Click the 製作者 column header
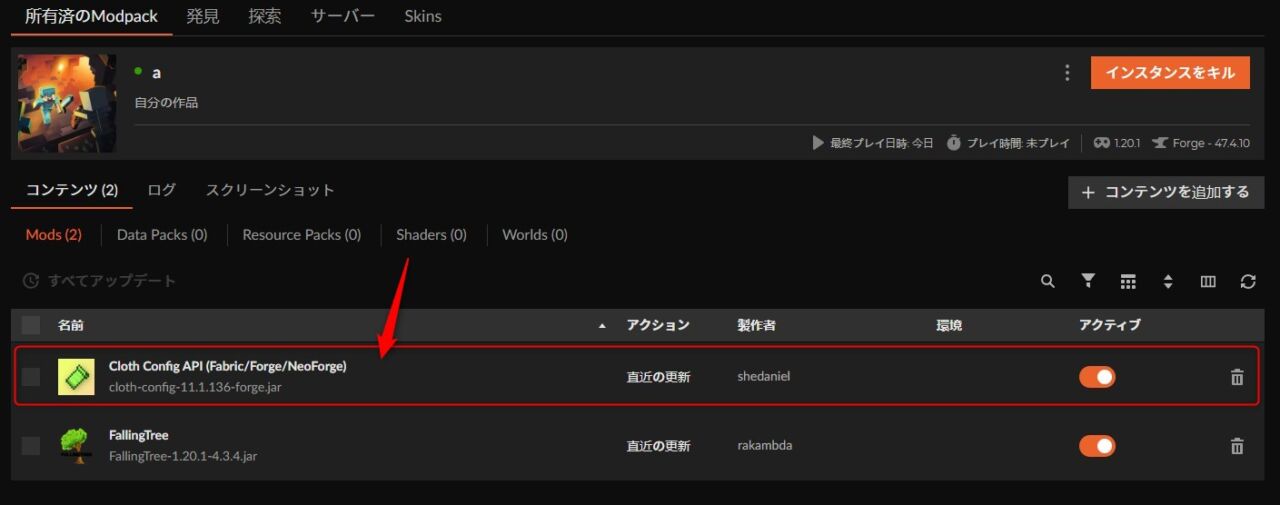 [x=757, y=325]
